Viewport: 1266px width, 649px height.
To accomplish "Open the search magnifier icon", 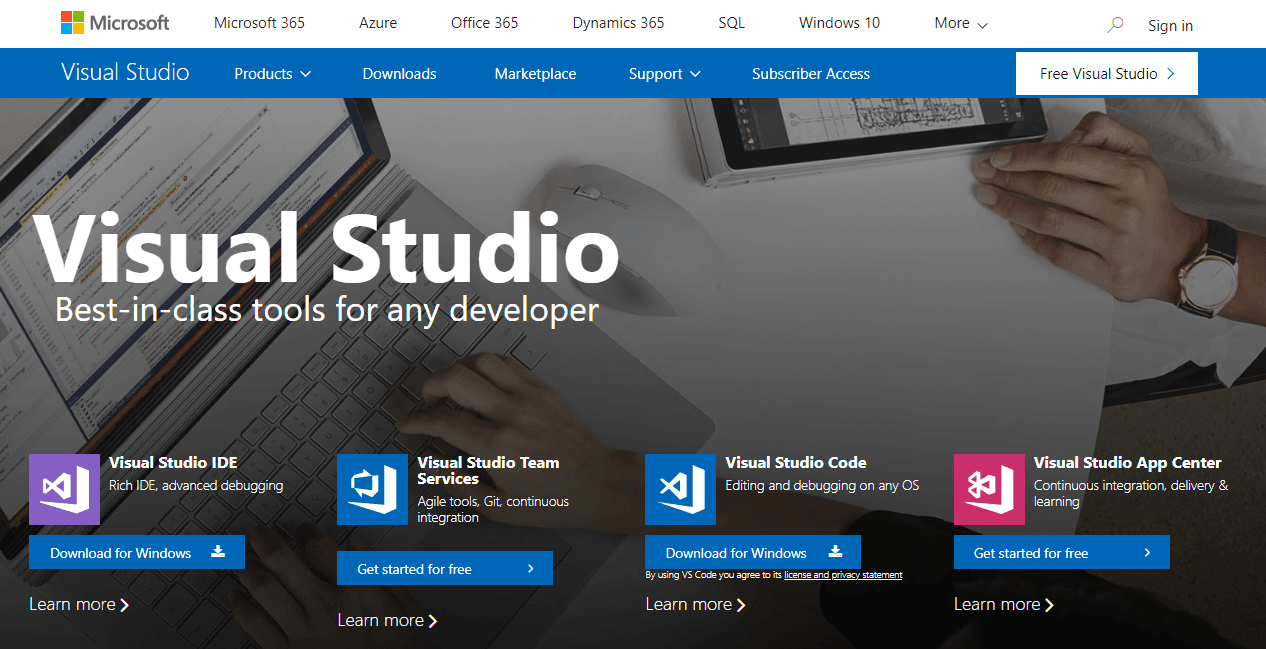I will pos(1115,24).
